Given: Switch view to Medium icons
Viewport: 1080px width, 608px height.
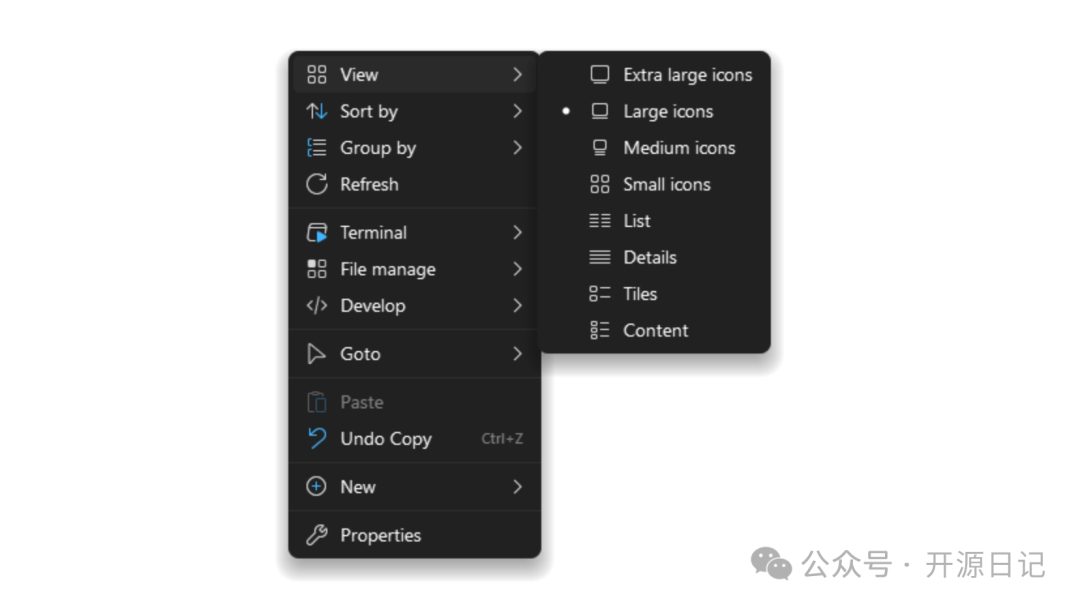Looking at the screenshot, I should pyautogui.click(x=678, y=148).
